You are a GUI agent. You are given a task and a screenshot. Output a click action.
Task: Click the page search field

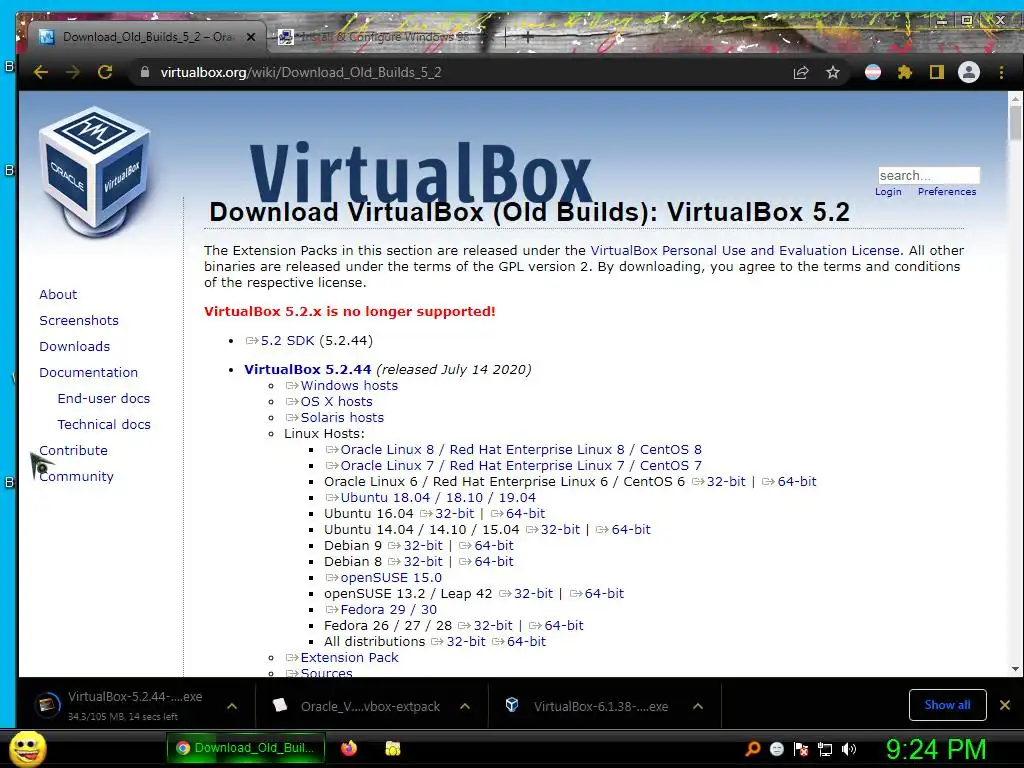coord(929,175)
